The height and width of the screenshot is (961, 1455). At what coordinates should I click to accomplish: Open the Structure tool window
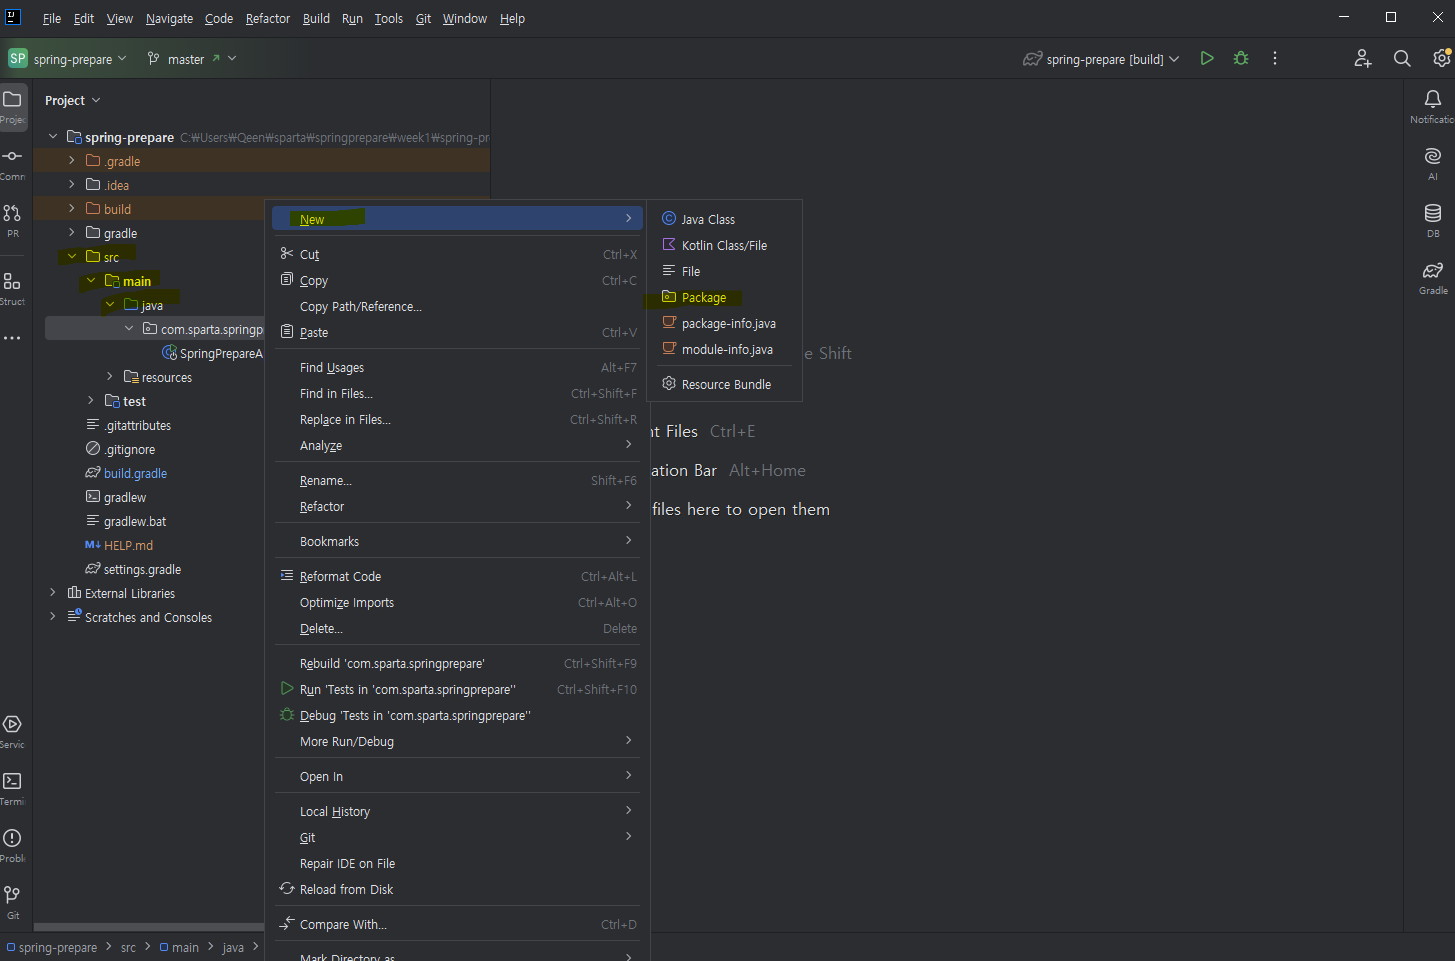coord(12,281)
